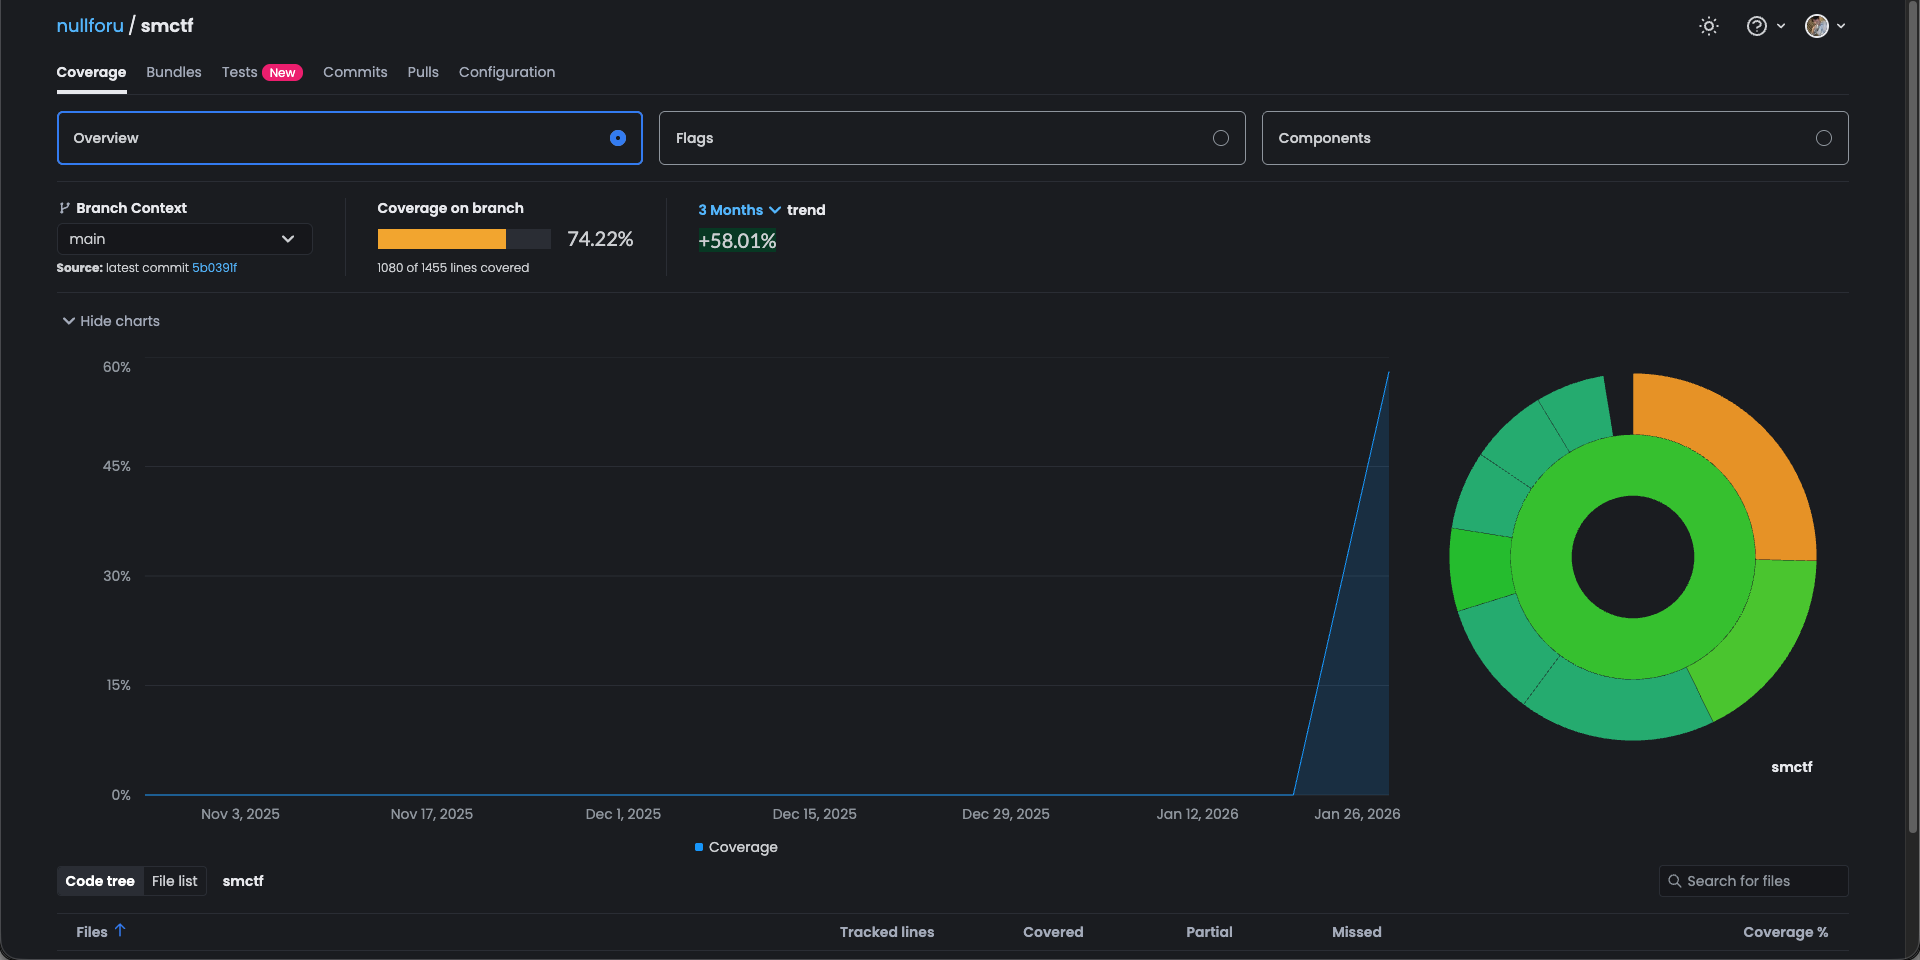Screen dimensions: 1920x960
Task: Click the blue Coverage legend marker
Action: click(x=699, y=847)
